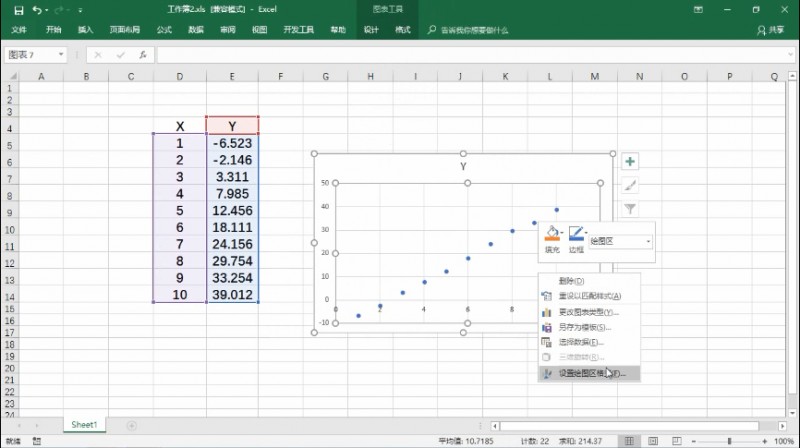
Task: Open chart tools 设计 (Design) tab
Action: [371, 30]
